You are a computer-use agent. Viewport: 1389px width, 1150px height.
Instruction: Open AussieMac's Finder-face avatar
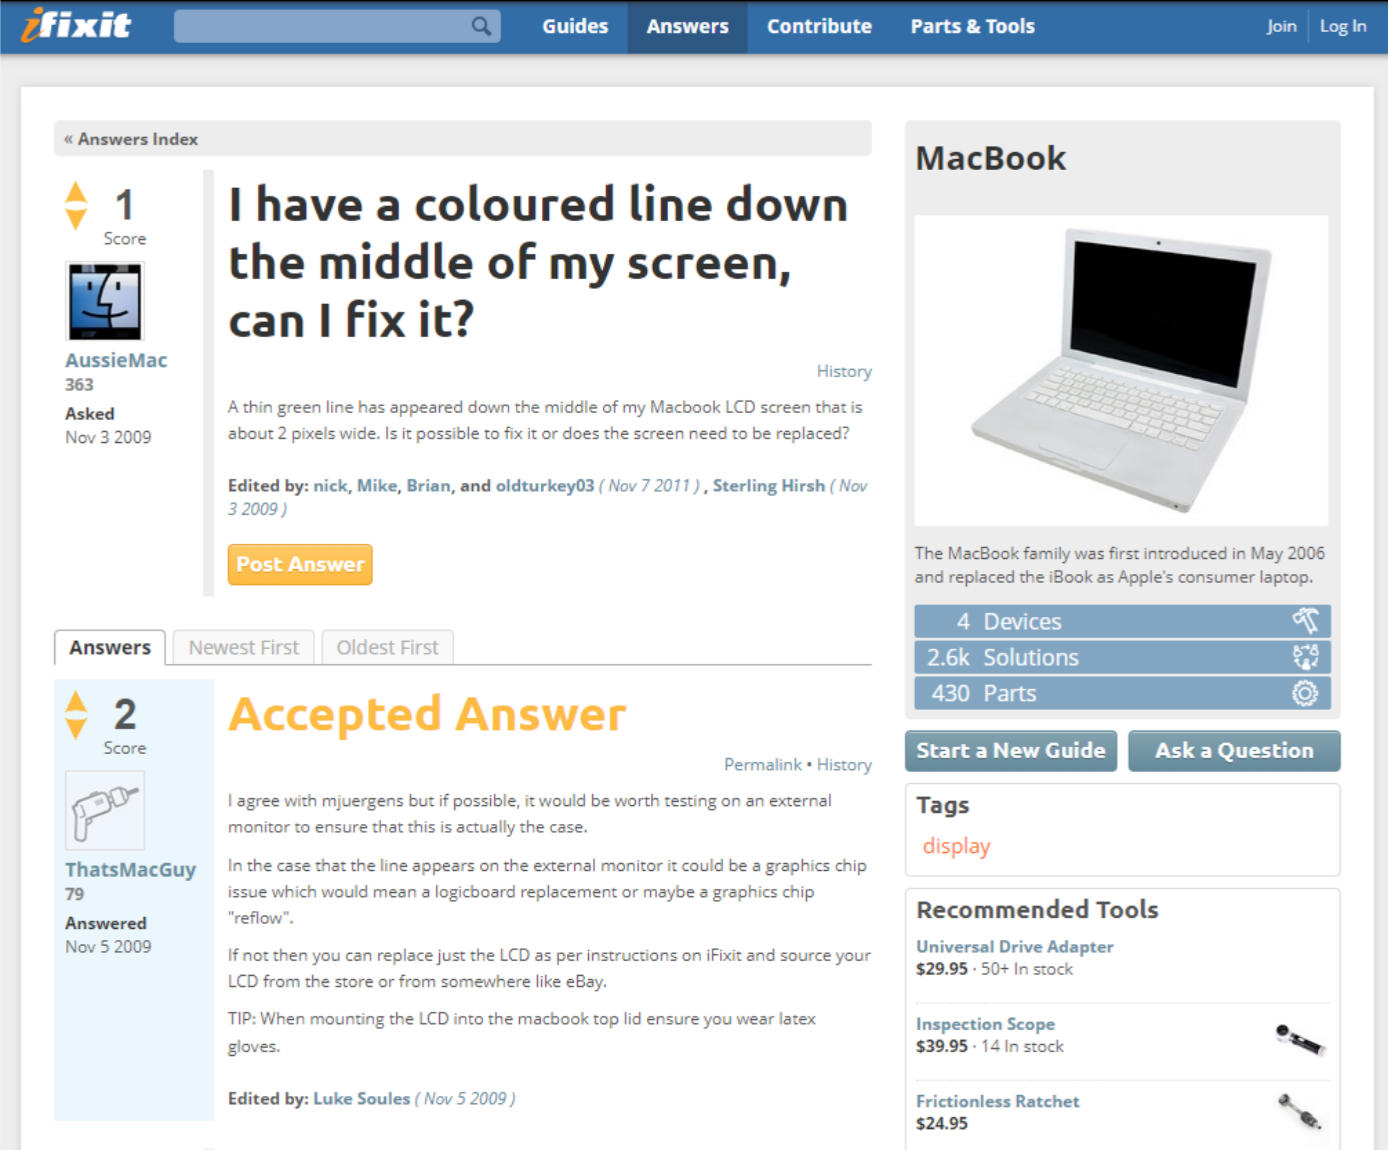click(x=105, y=301)
